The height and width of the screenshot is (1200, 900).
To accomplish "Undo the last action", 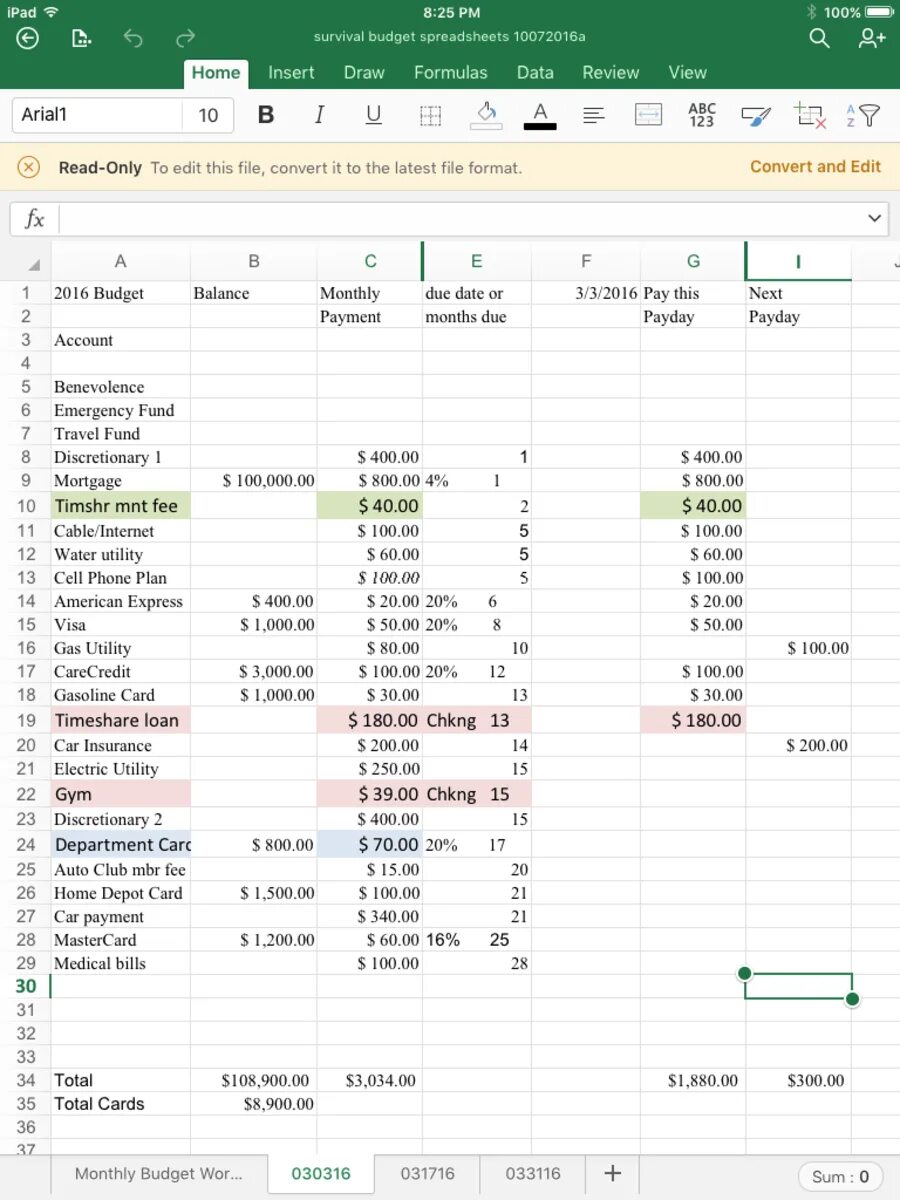I will tap(133, 38).
